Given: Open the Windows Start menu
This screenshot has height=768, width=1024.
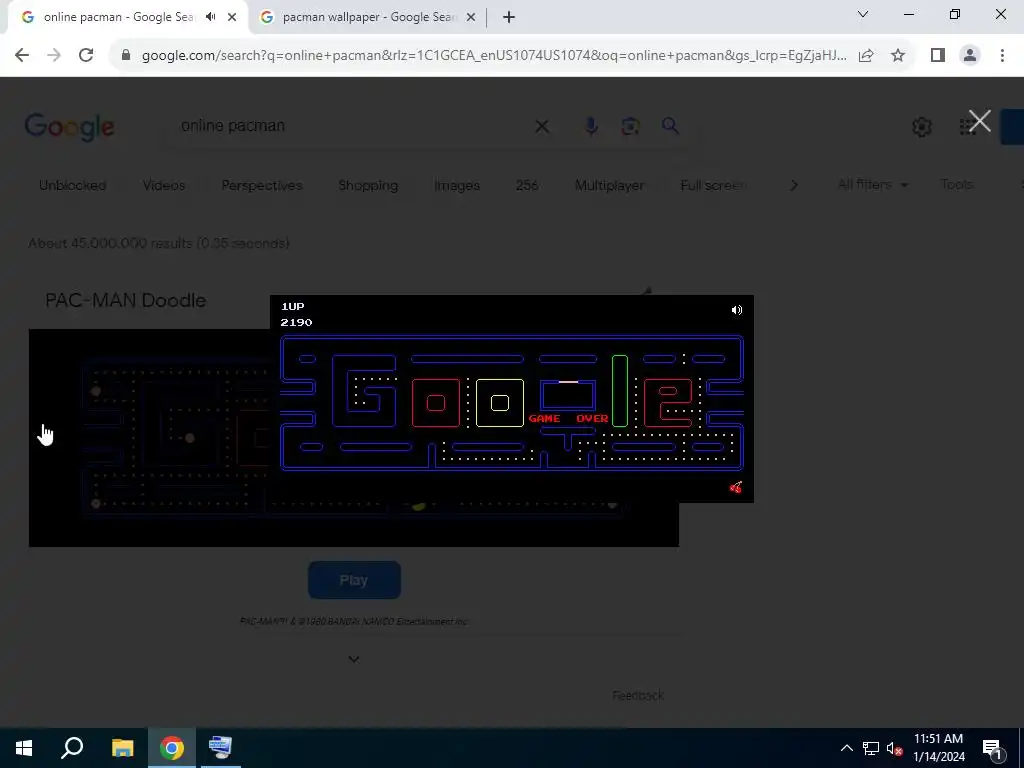Looking at the screenshot, I should [x=24, y=748].
